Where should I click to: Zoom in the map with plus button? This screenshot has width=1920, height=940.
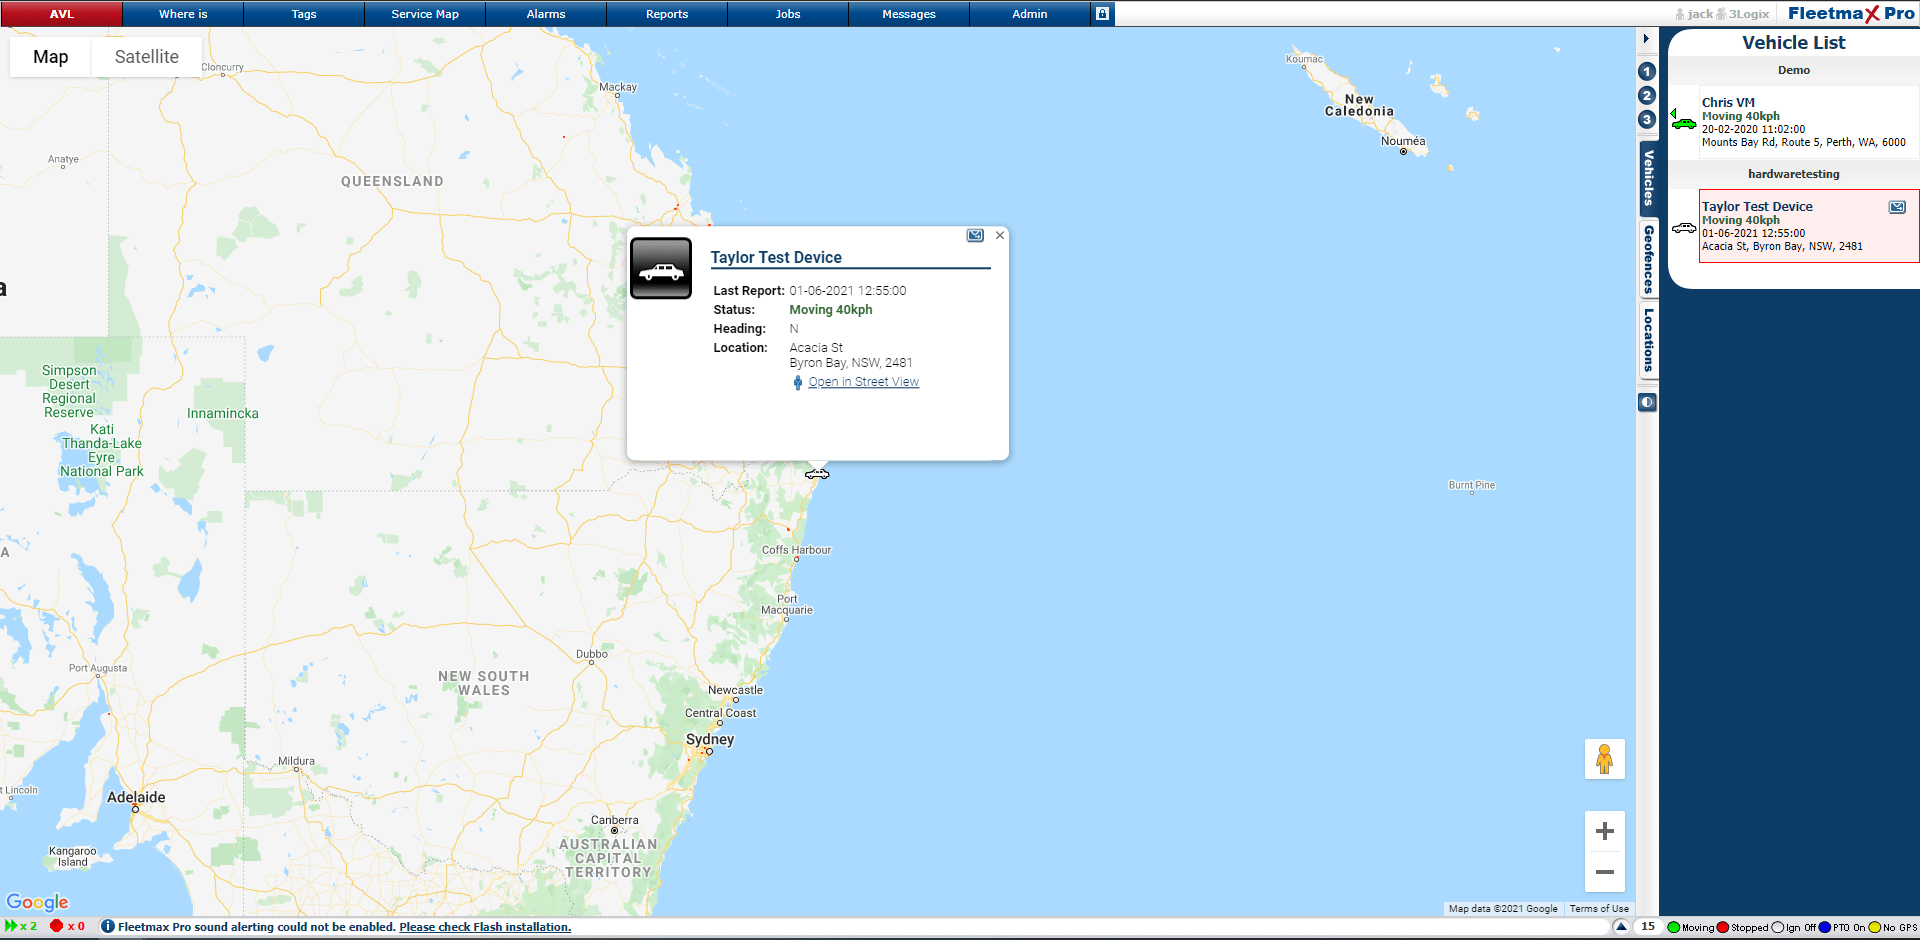(x=1605, y=831)
